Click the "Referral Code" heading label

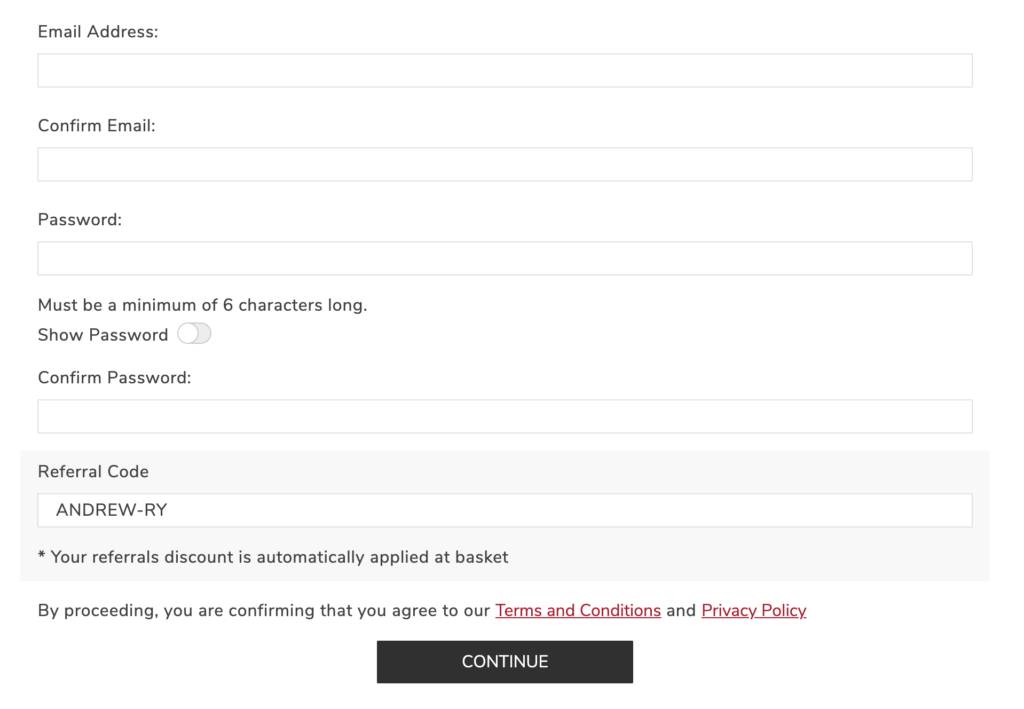[93, 472]
